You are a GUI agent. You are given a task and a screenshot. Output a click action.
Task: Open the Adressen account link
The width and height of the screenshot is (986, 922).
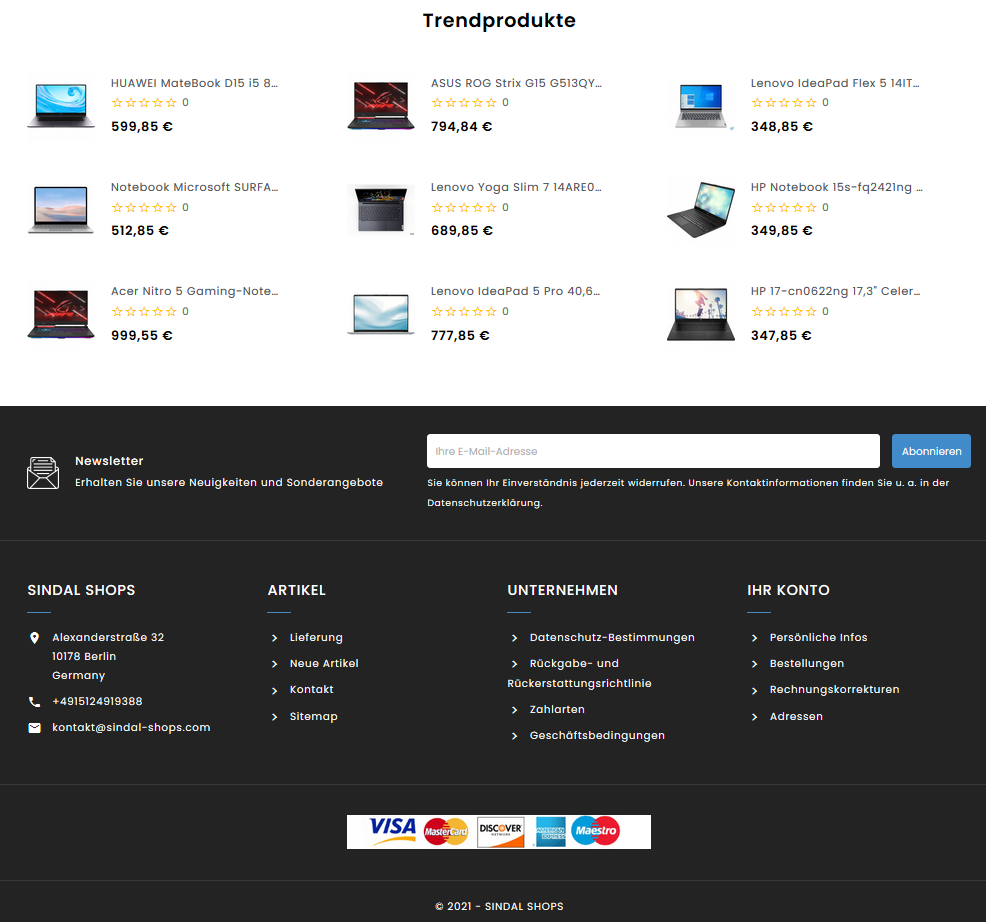coord(796,716)
